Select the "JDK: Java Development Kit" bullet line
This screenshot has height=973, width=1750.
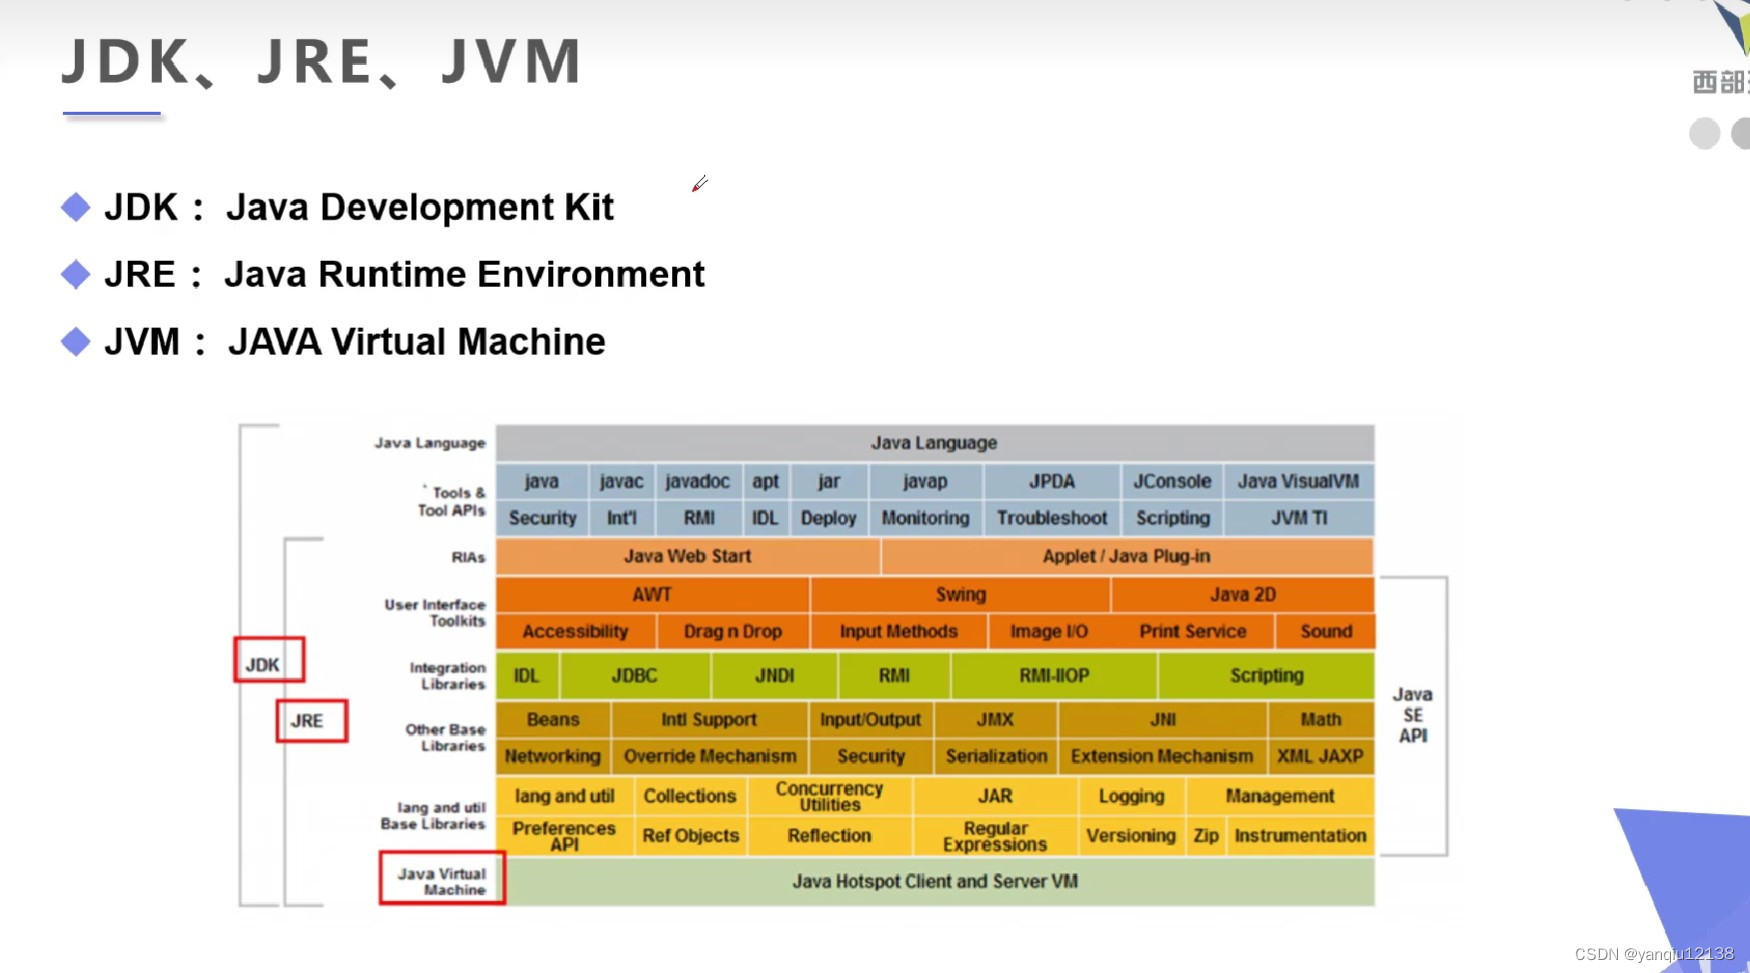(x=338, y=207)
